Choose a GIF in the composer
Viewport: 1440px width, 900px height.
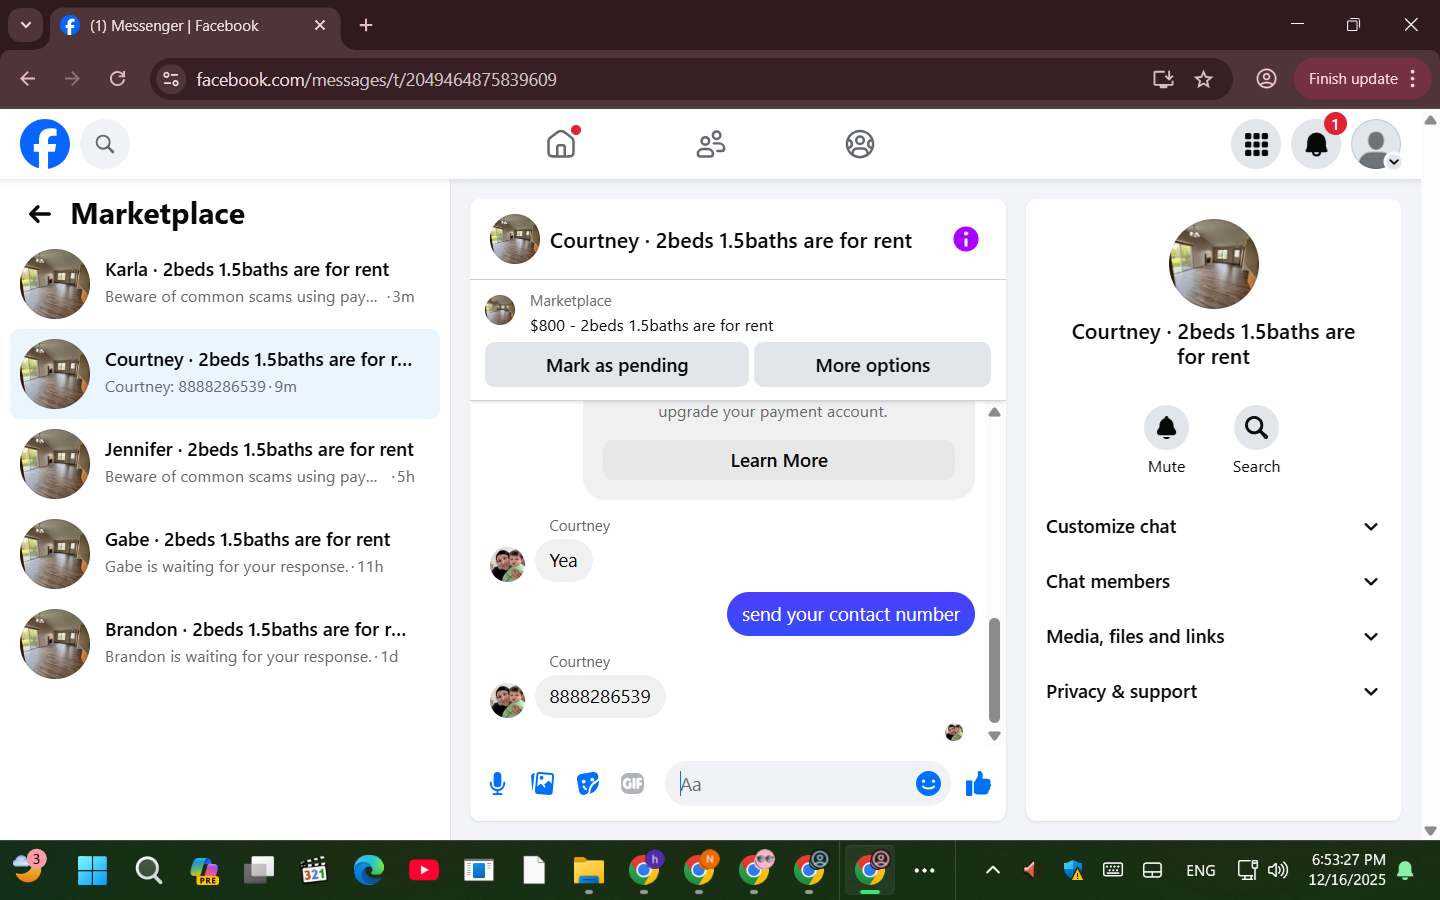pyautogui.click(x=632, y=784)
